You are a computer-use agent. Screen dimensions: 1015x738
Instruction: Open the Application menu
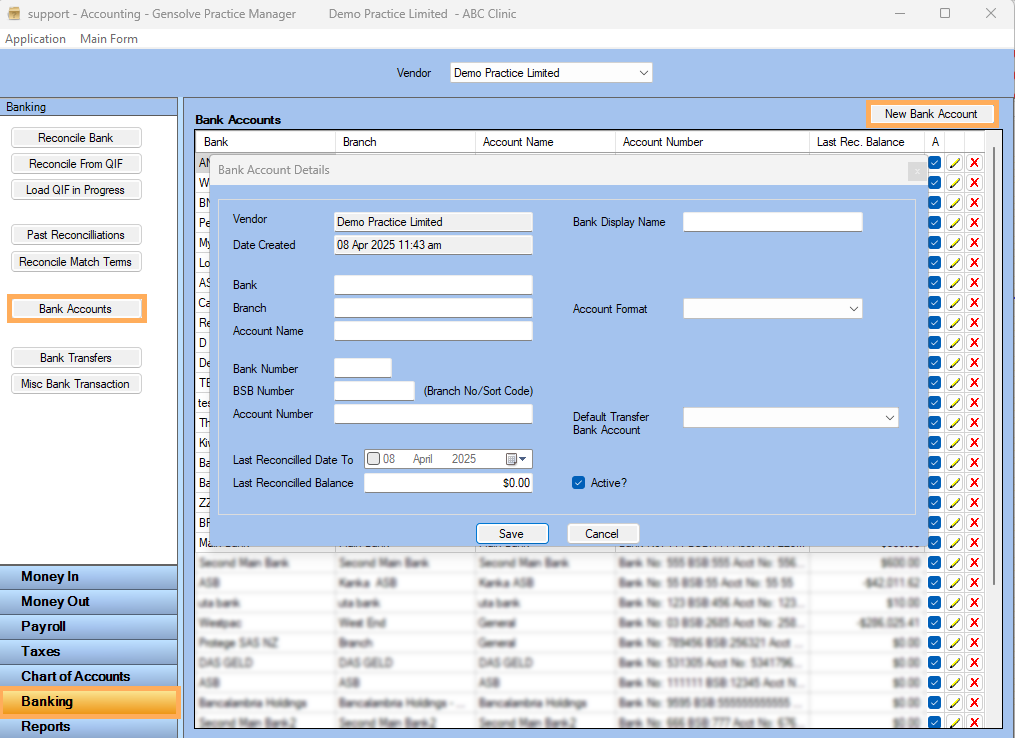[36, 39]
